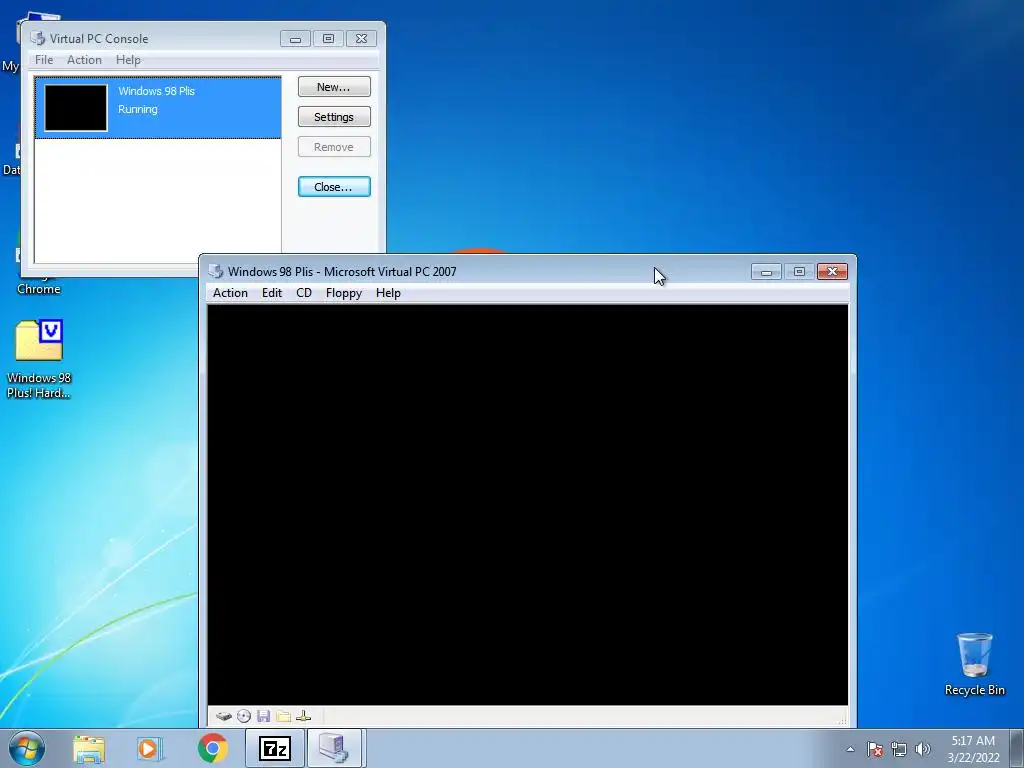
Task: Click the network adapter status icon in VM window
Action: 303,716
